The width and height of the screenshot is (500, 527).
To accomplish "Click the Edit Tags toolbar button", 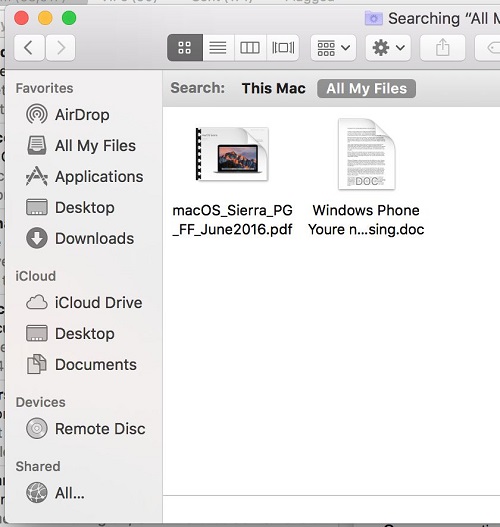I will pos(488,48).
